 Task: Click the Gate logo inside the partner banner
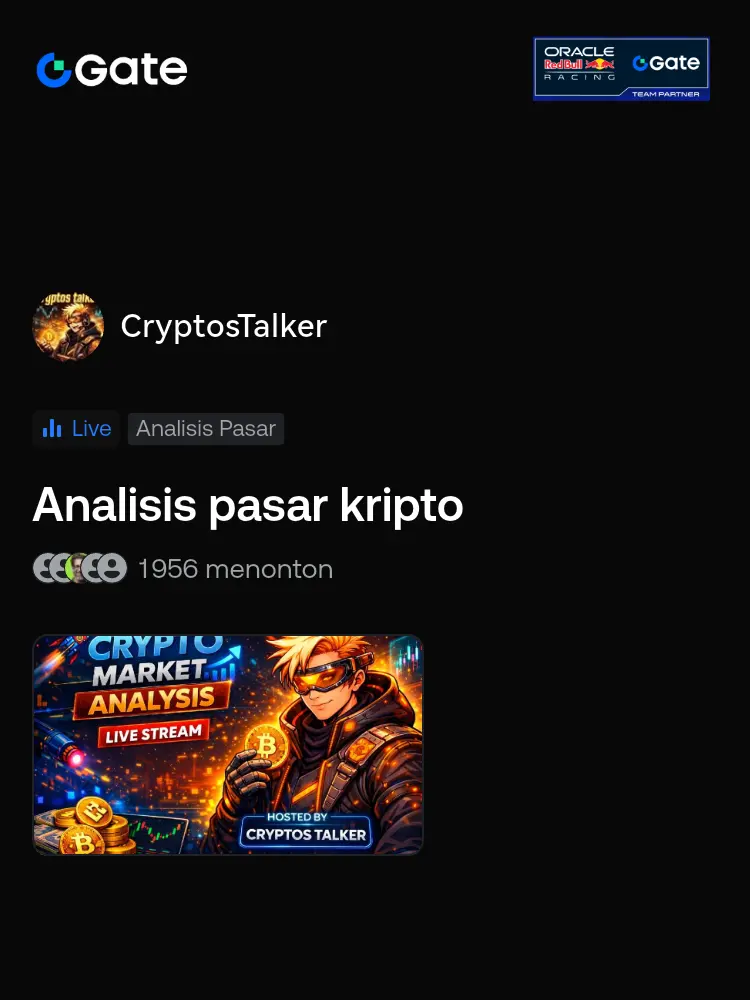[x=666, y=62]
